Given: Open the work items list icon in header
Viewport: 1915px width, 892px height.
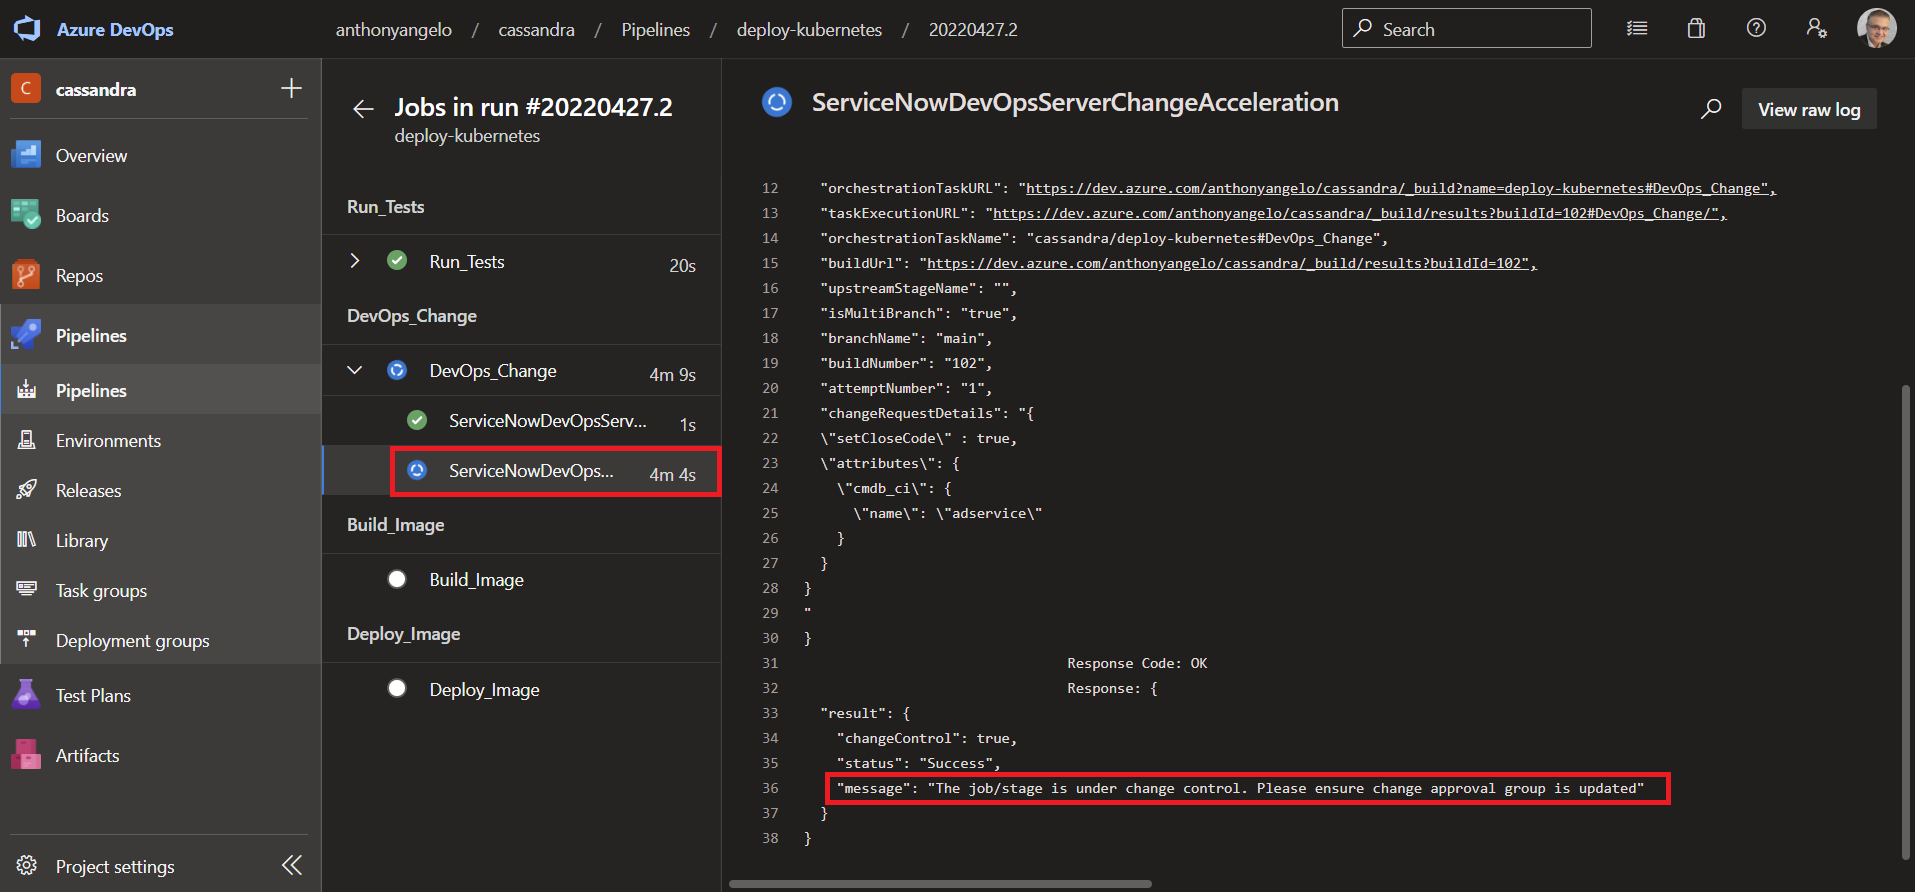Looking at the screenshot, I should click(x=1637, y=29).
